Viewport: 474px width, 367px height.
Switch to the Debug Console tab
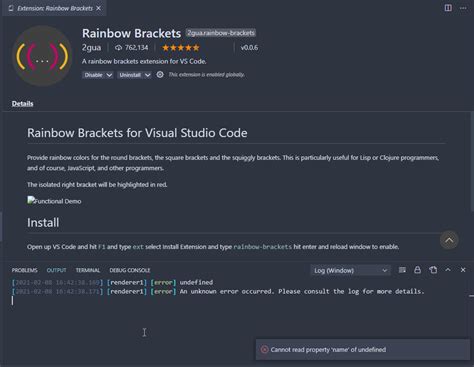130,270
